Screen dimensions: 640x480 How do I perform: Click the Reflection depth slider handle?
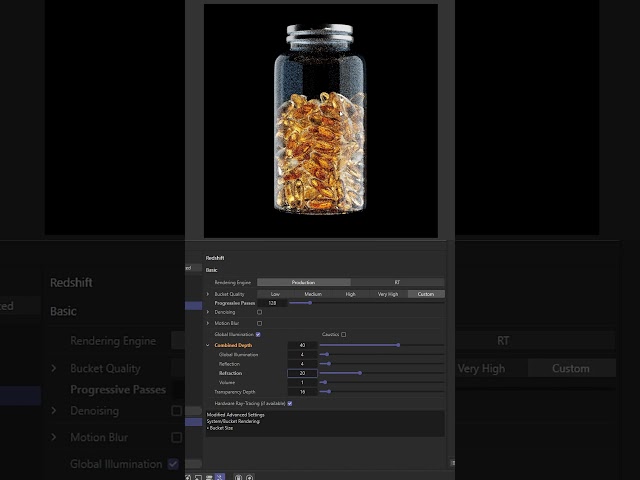click(329, 363)
